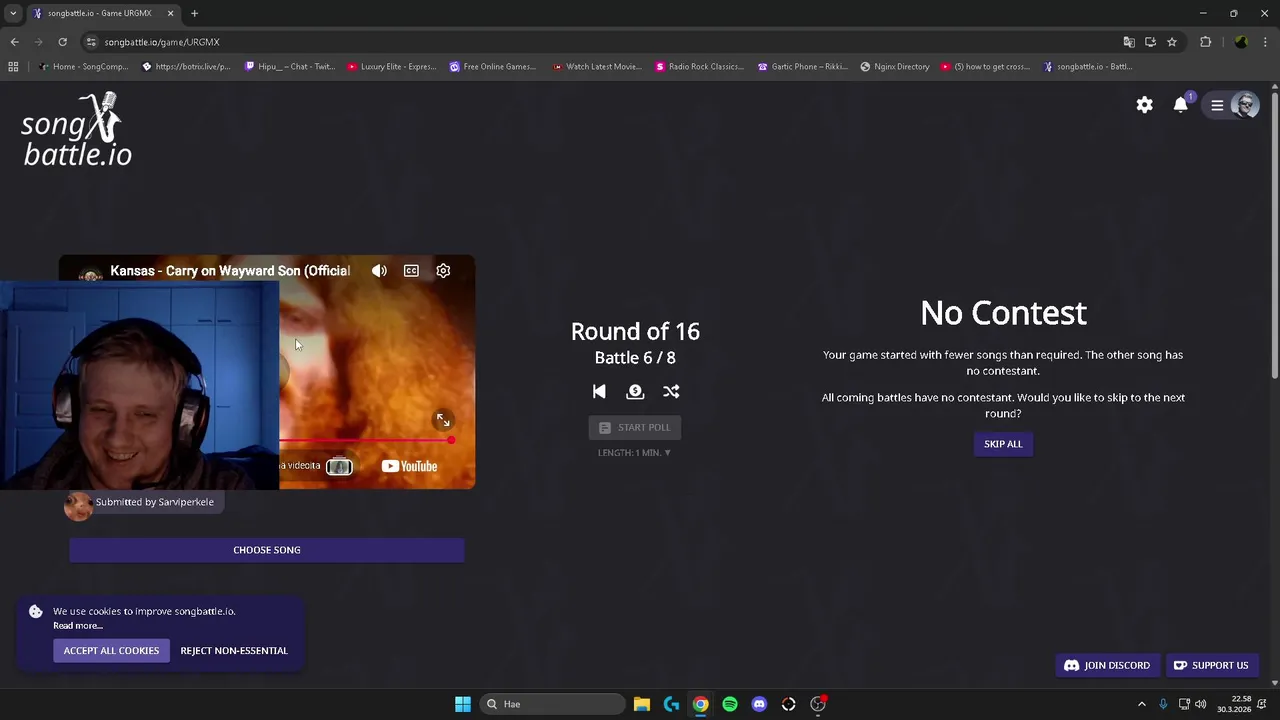Shuffle battles with the shuffle icon
Image resolution: width=1280 pixels, height=720 pixels.
(671, 392)
